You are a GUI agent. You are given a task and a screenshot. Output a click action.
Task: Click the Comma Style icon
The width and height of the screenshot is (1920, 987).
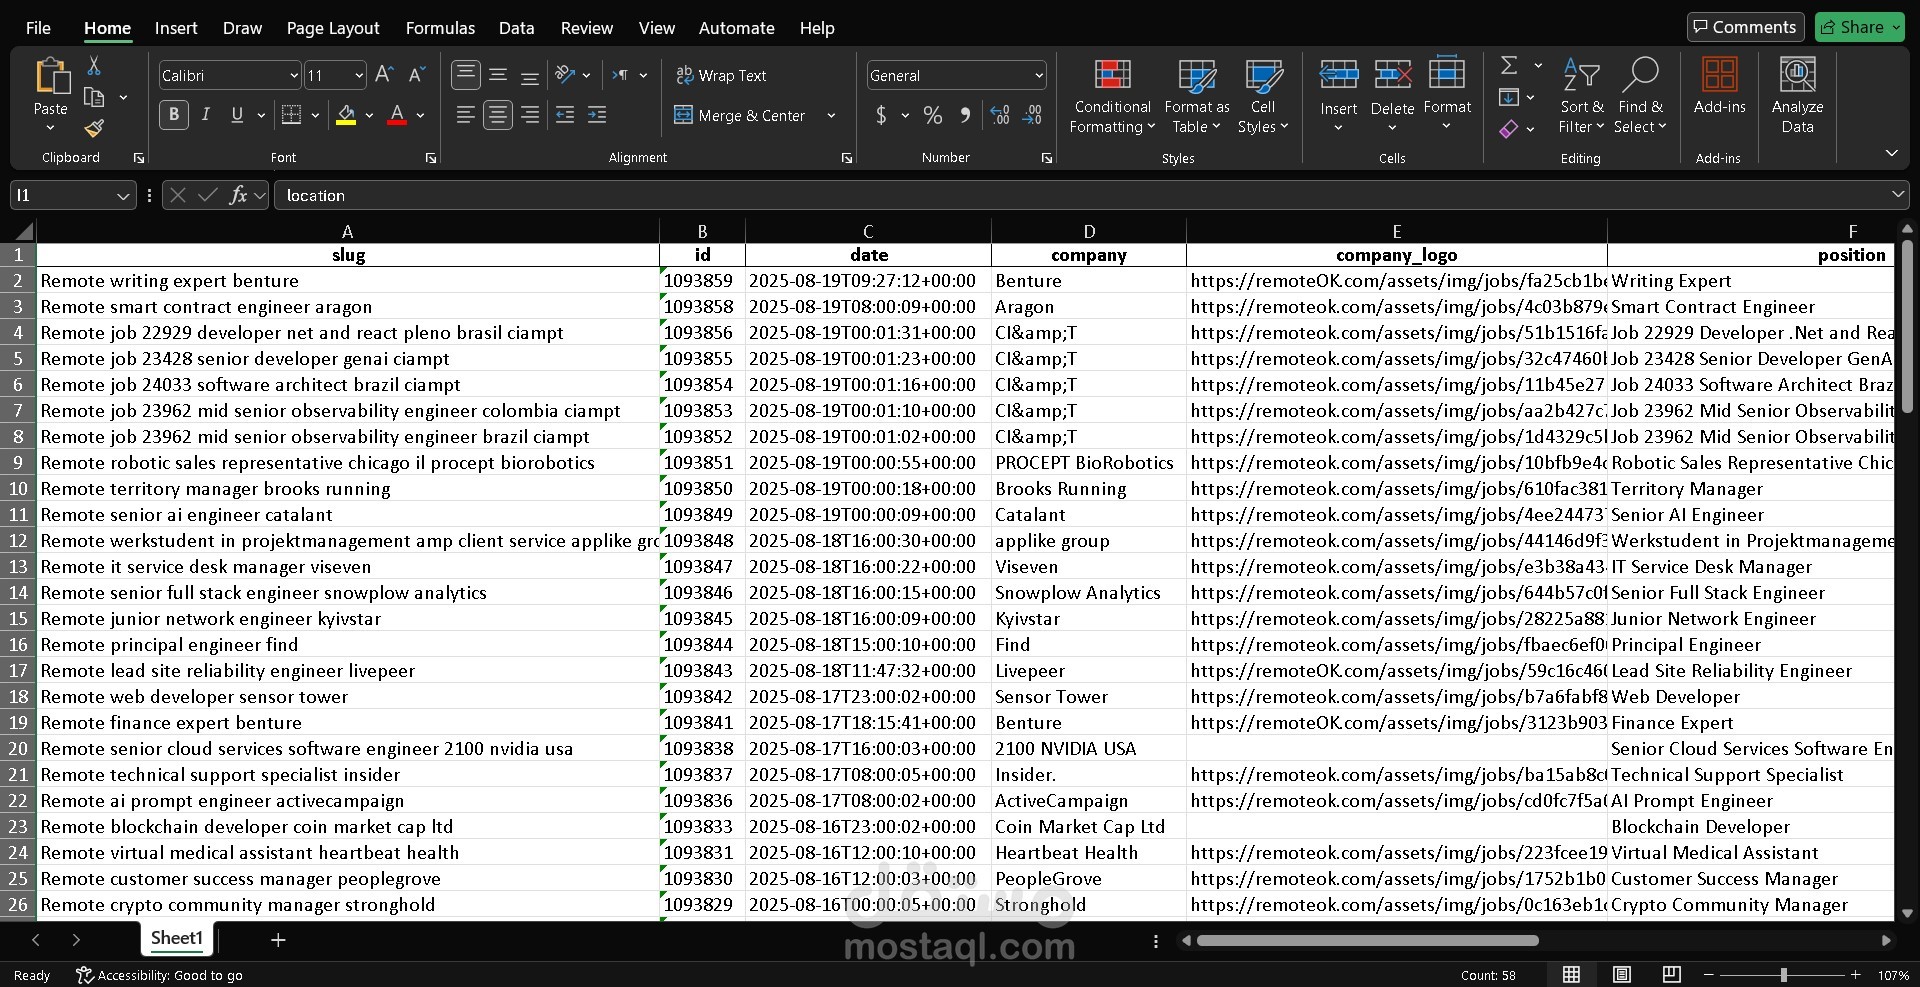tap(965, 115)
